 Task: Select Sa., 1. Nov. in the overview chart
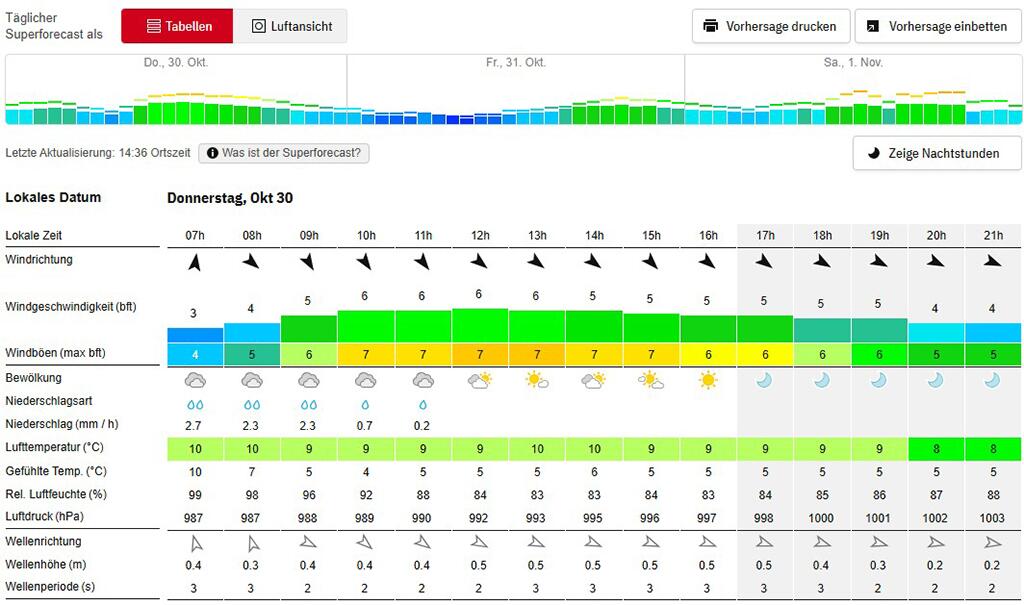[x=853, y=90]
